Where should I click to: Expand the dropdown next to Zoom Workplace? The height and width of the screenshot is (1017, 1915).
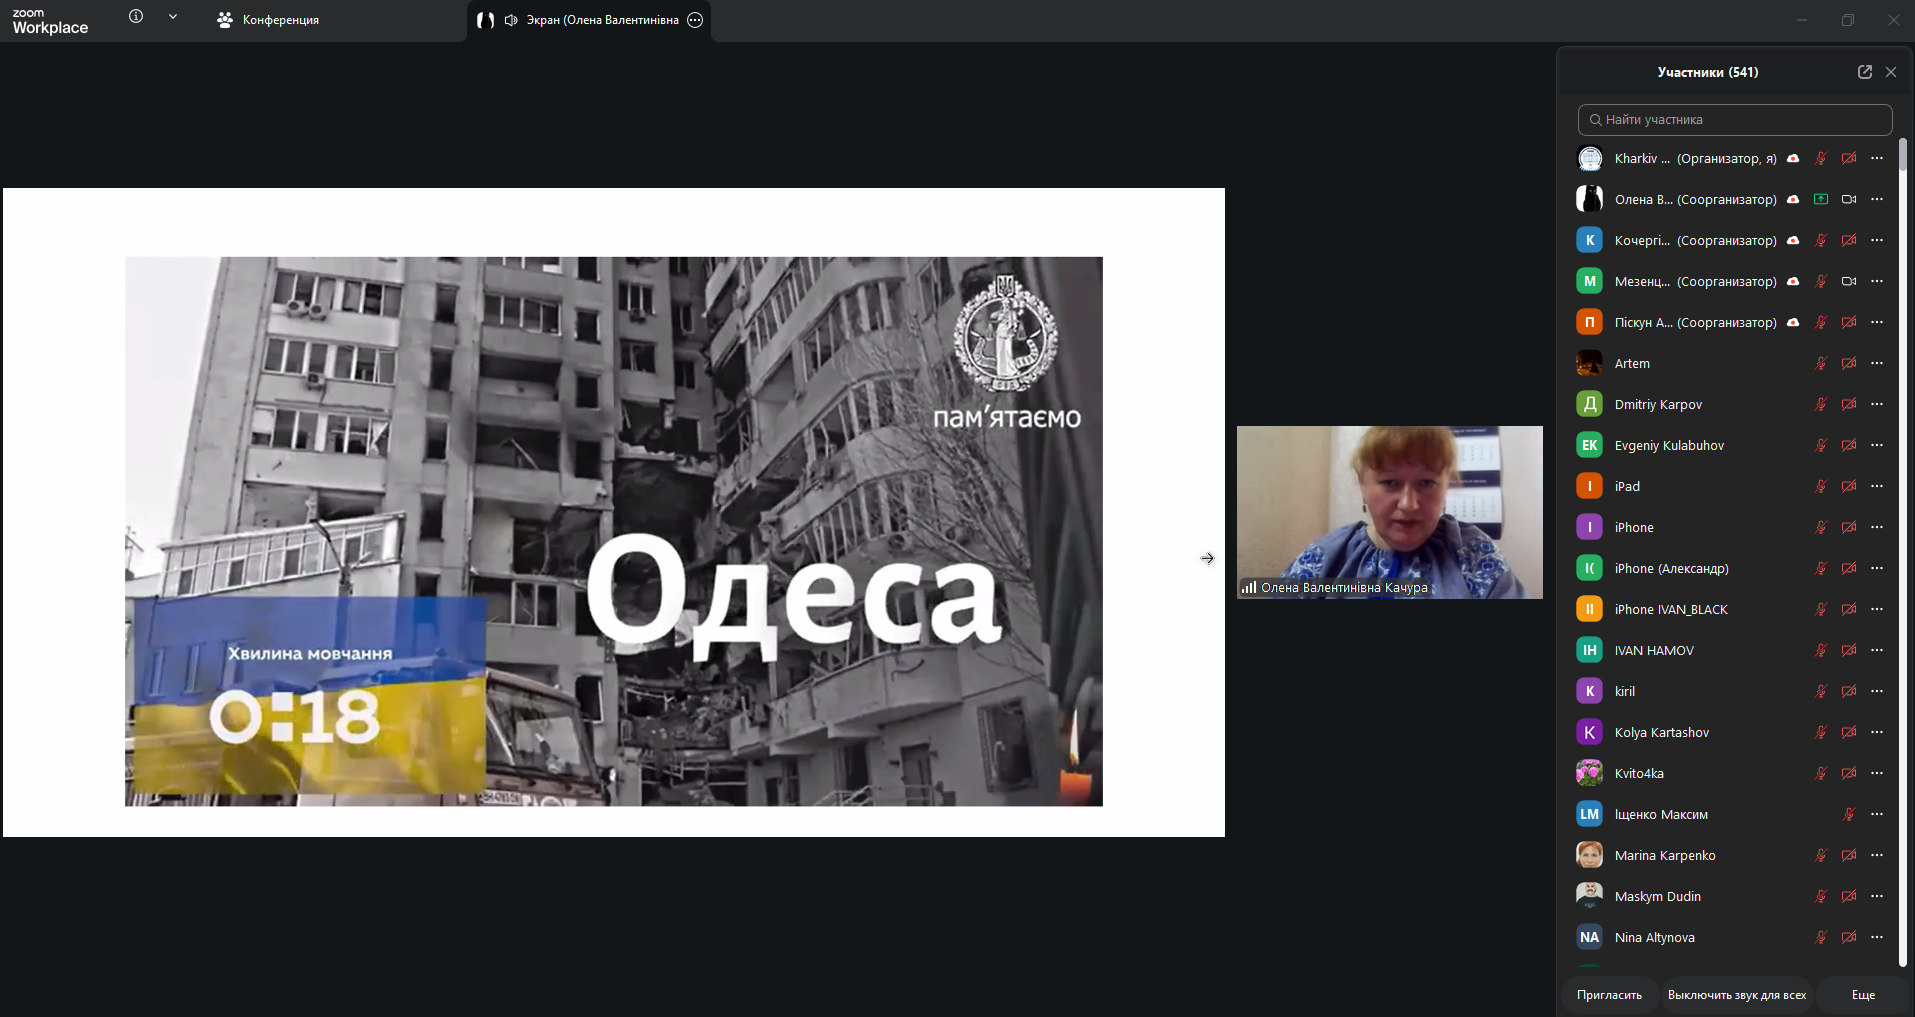[x=173, y=16]
